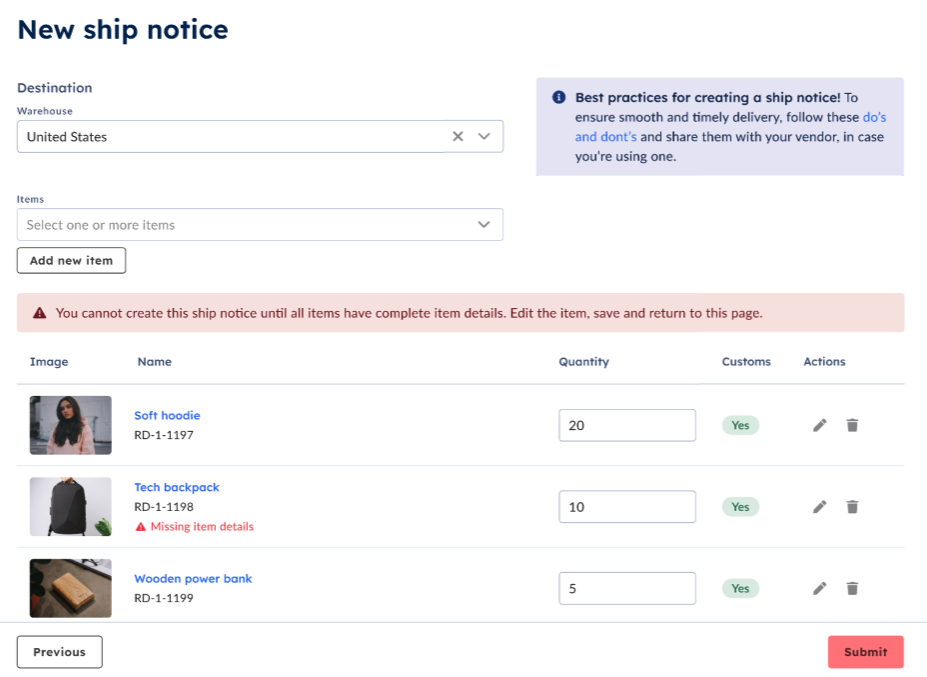Edit the Tech backpack item
The image size is (927, 677).
pyautogui.click(x=819, y=507)
